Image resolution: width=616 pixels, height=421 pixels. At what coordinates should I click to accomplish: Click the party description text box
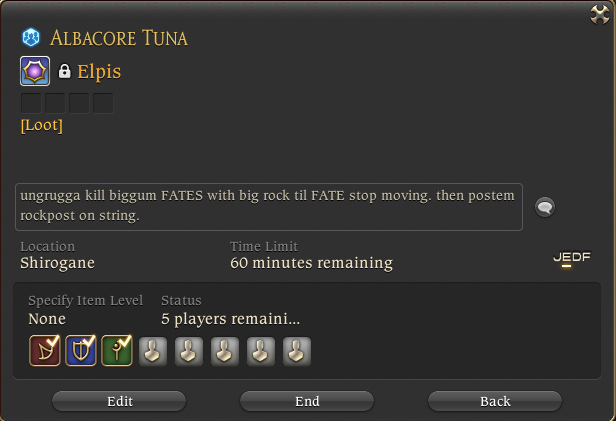(269, 207)
